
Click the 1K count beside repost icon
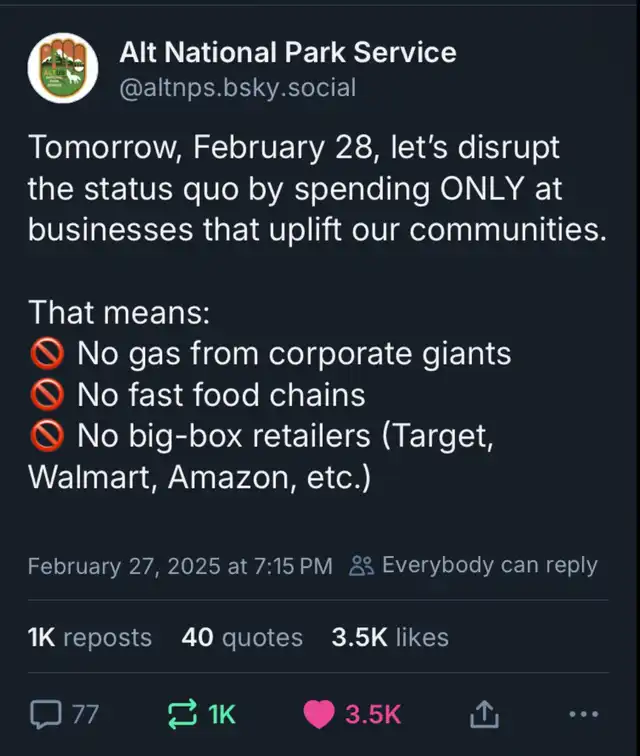point(222,714)
